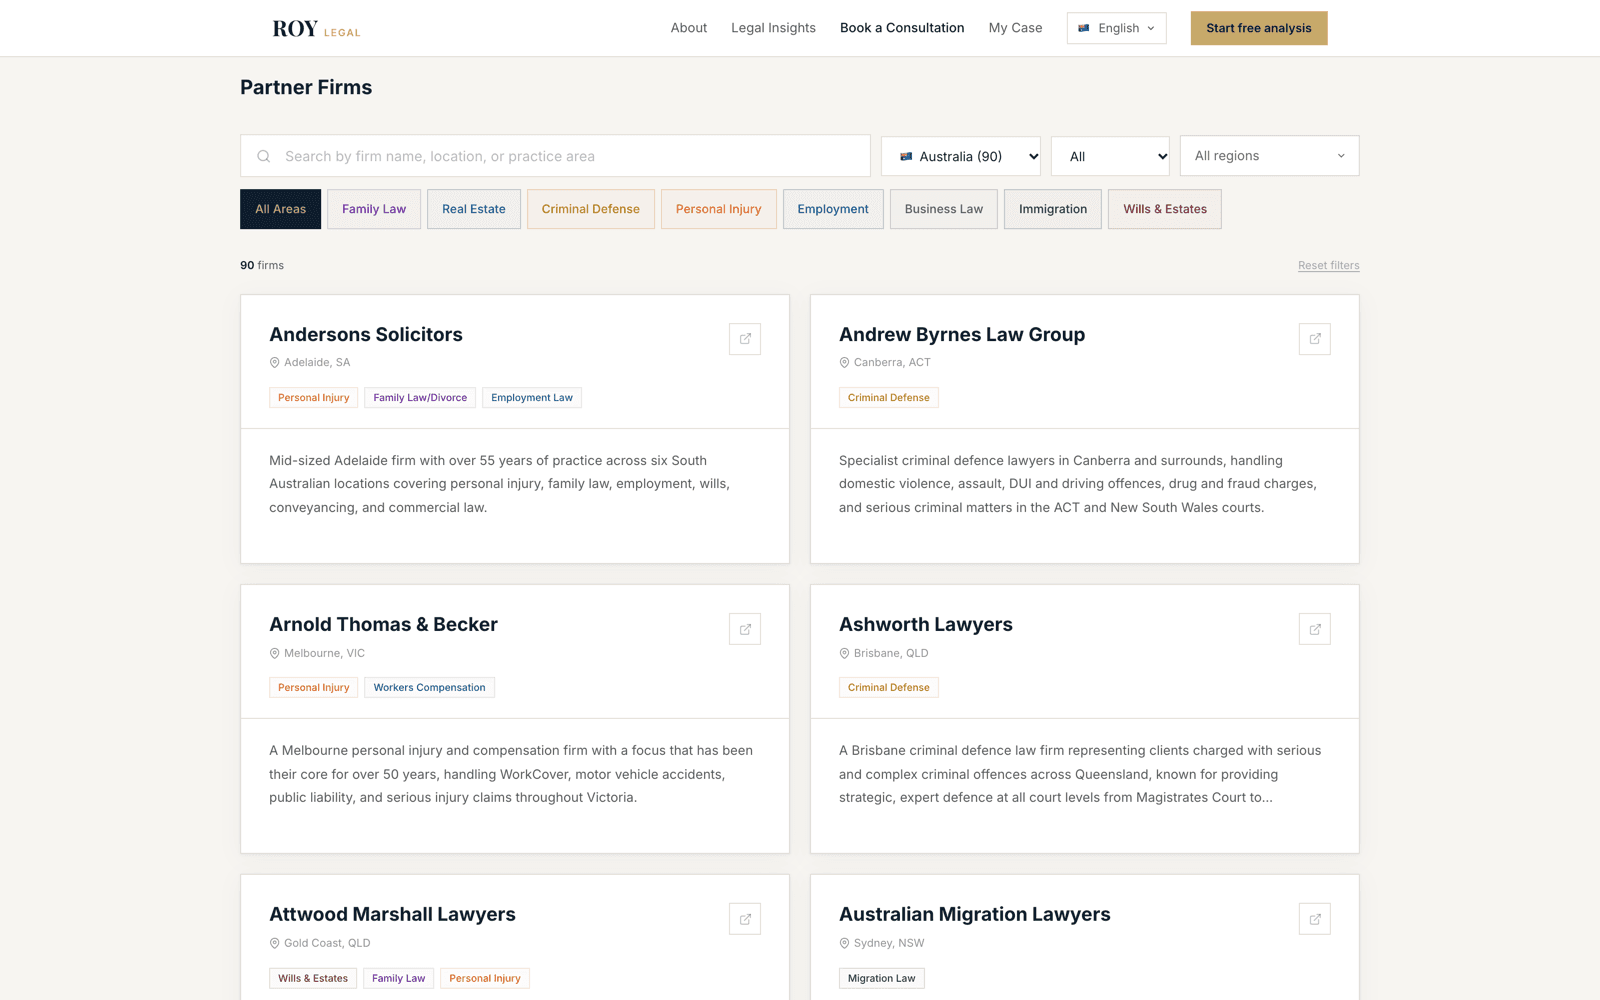This screenshot has width=1600, height=1000.
Task: Click Migration Law tag
Action: point(882,978)
